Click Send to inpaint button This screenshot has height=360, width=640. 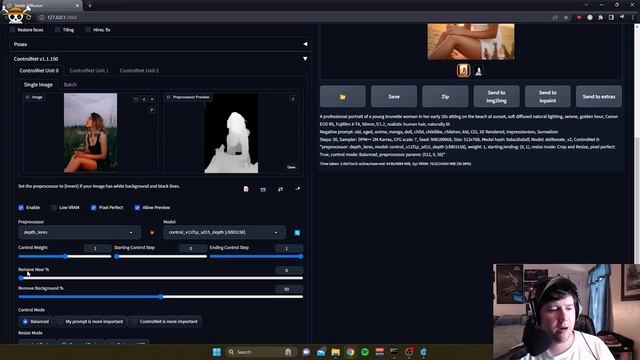click(x=548, y=97)
